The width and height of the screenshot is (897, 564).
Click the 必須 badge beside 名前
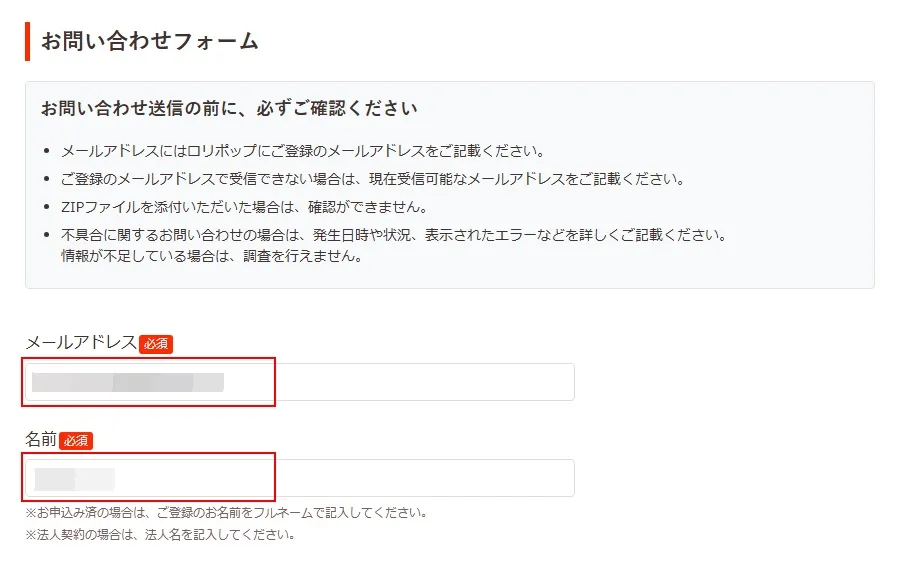76,440
